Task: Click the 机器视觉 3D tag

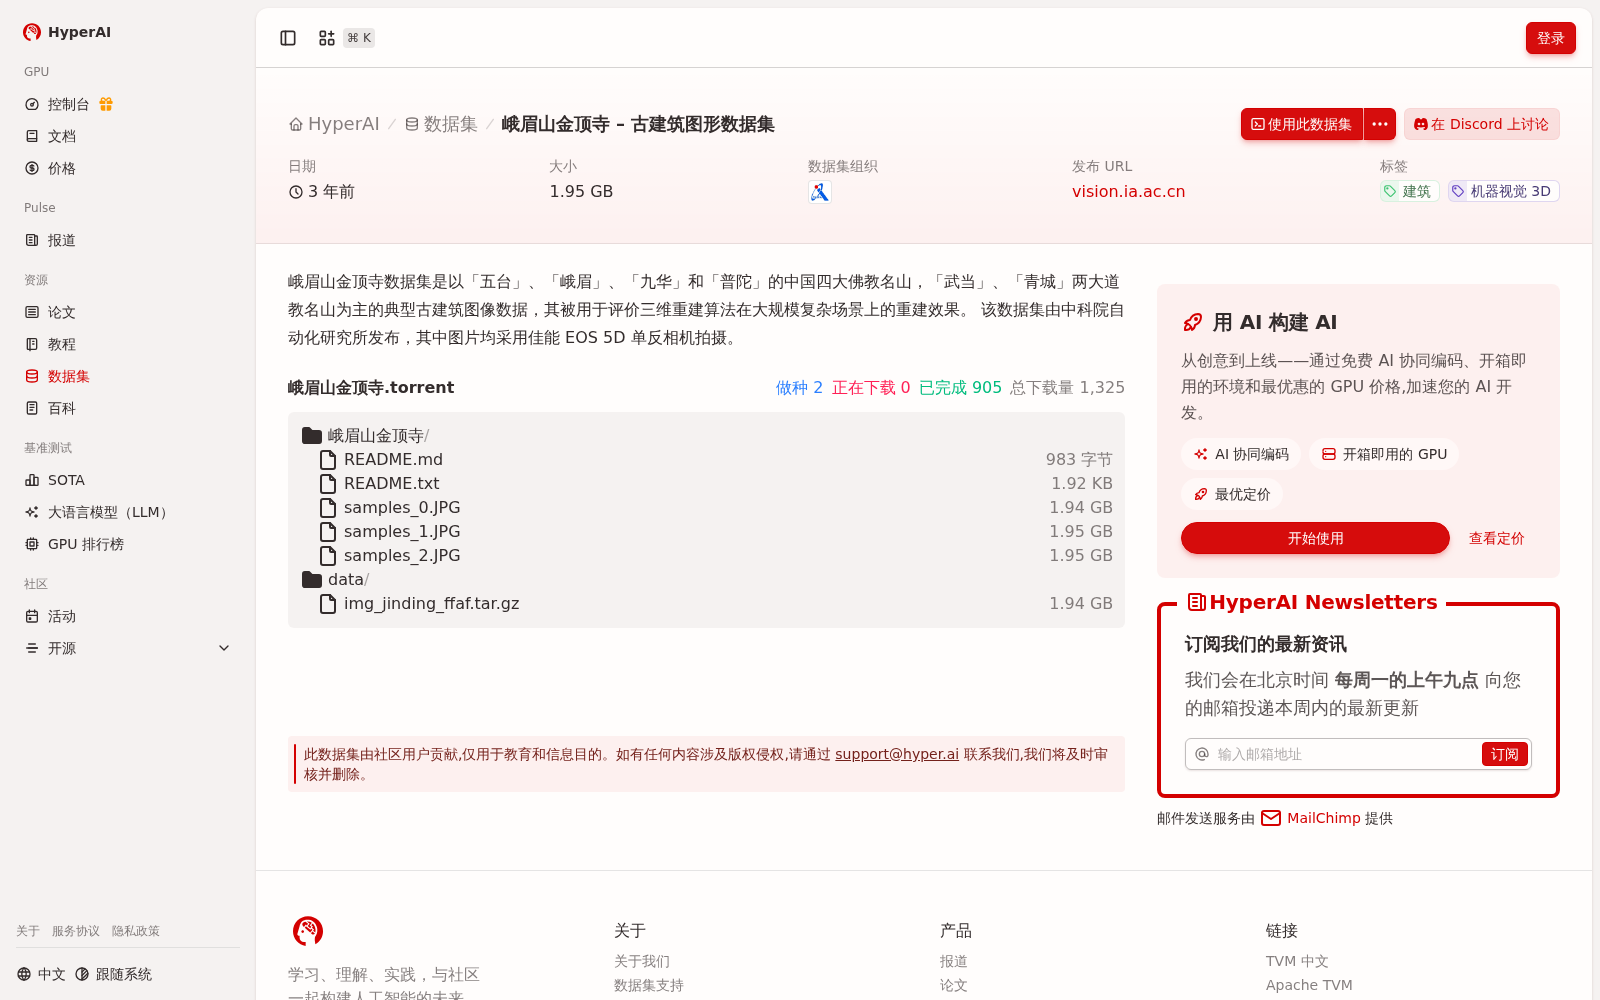Action: pyautogui.click(x=1503, y=191)
